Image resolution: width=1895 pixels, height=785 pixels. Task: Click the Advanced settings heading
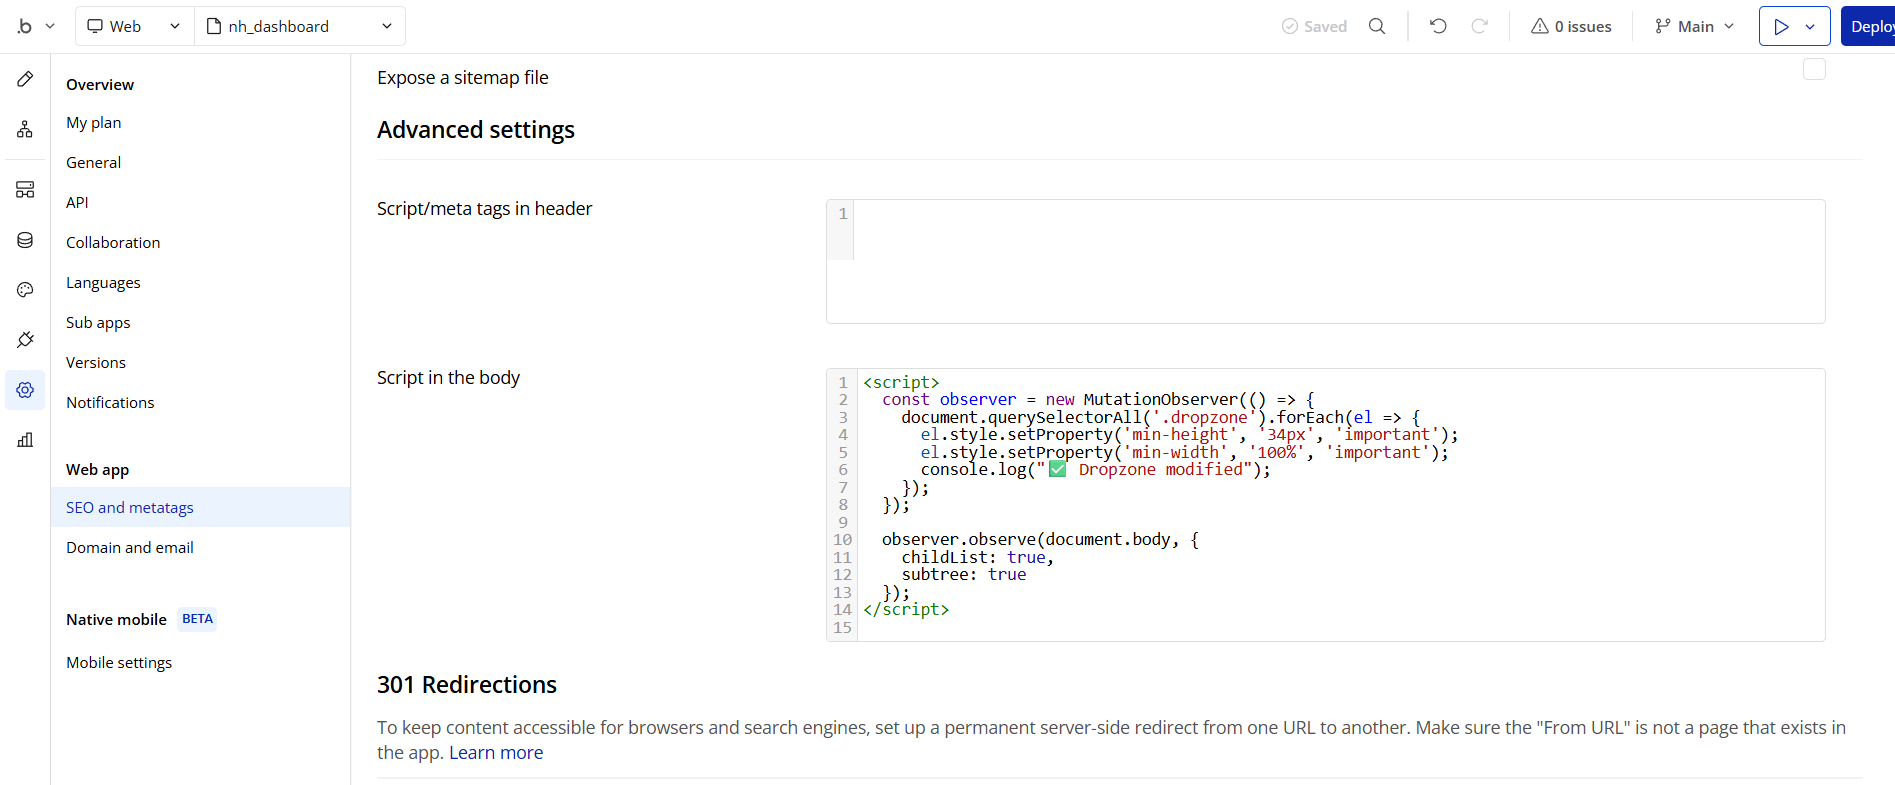[476, 130]
